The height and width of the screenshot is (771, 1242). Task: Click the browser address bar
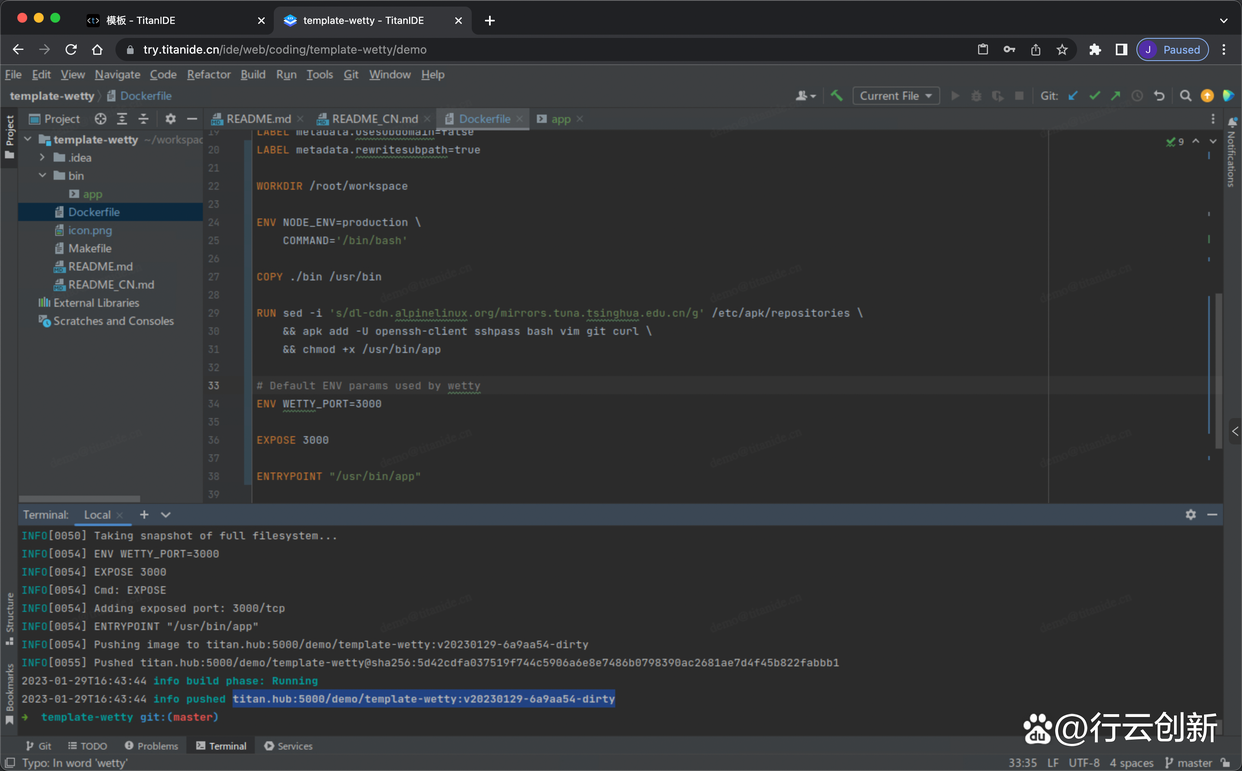coord(550,49)
